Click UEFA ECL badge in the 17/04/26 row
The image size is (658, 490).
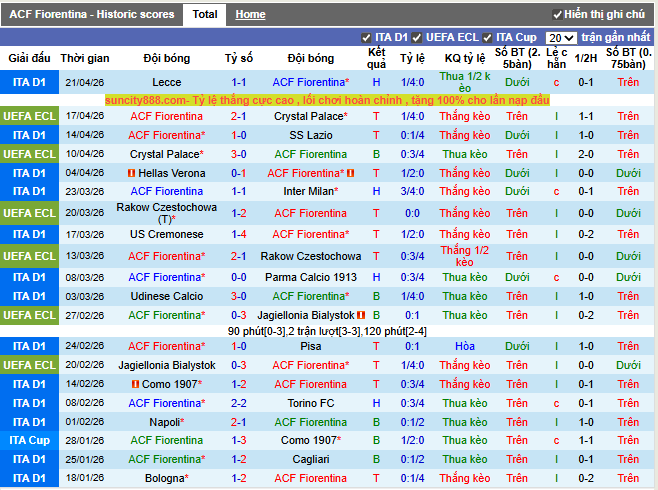[x=28, y=116]
